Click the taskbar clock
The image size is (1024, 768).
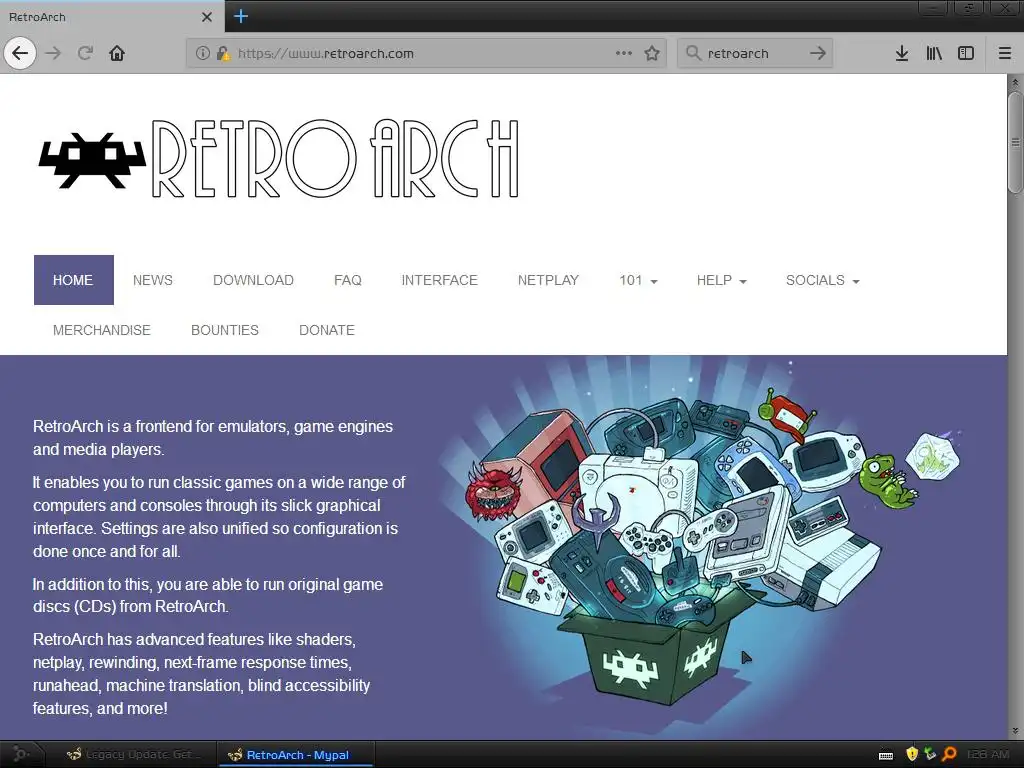[x=987, y=754]
